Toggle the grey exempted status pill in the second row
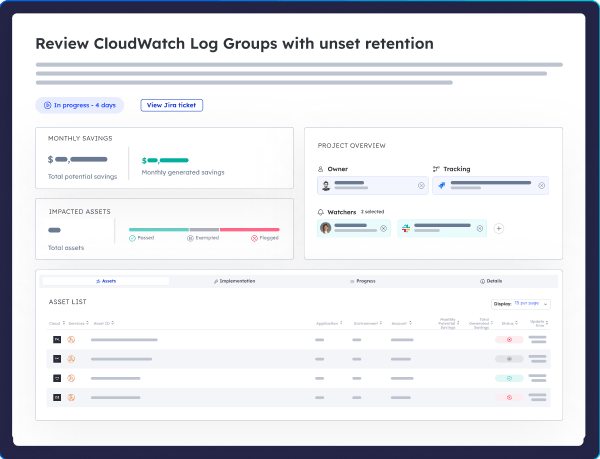The width and height of the screenshot is (600, 459). (509, 358)
